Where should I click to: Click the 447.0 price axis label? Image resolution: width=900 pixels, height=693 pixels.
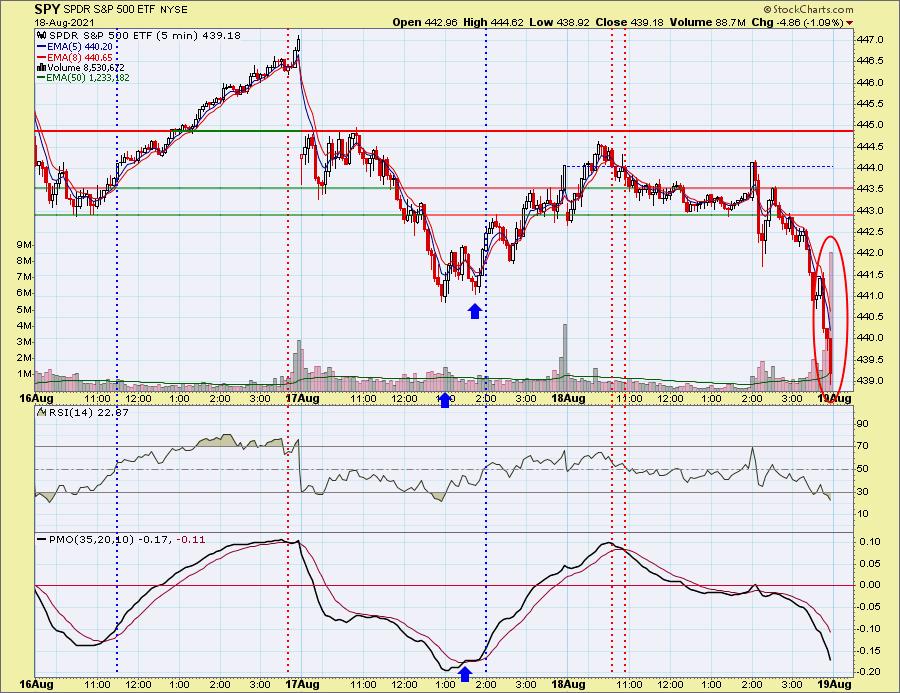click(x=871, y=40)
